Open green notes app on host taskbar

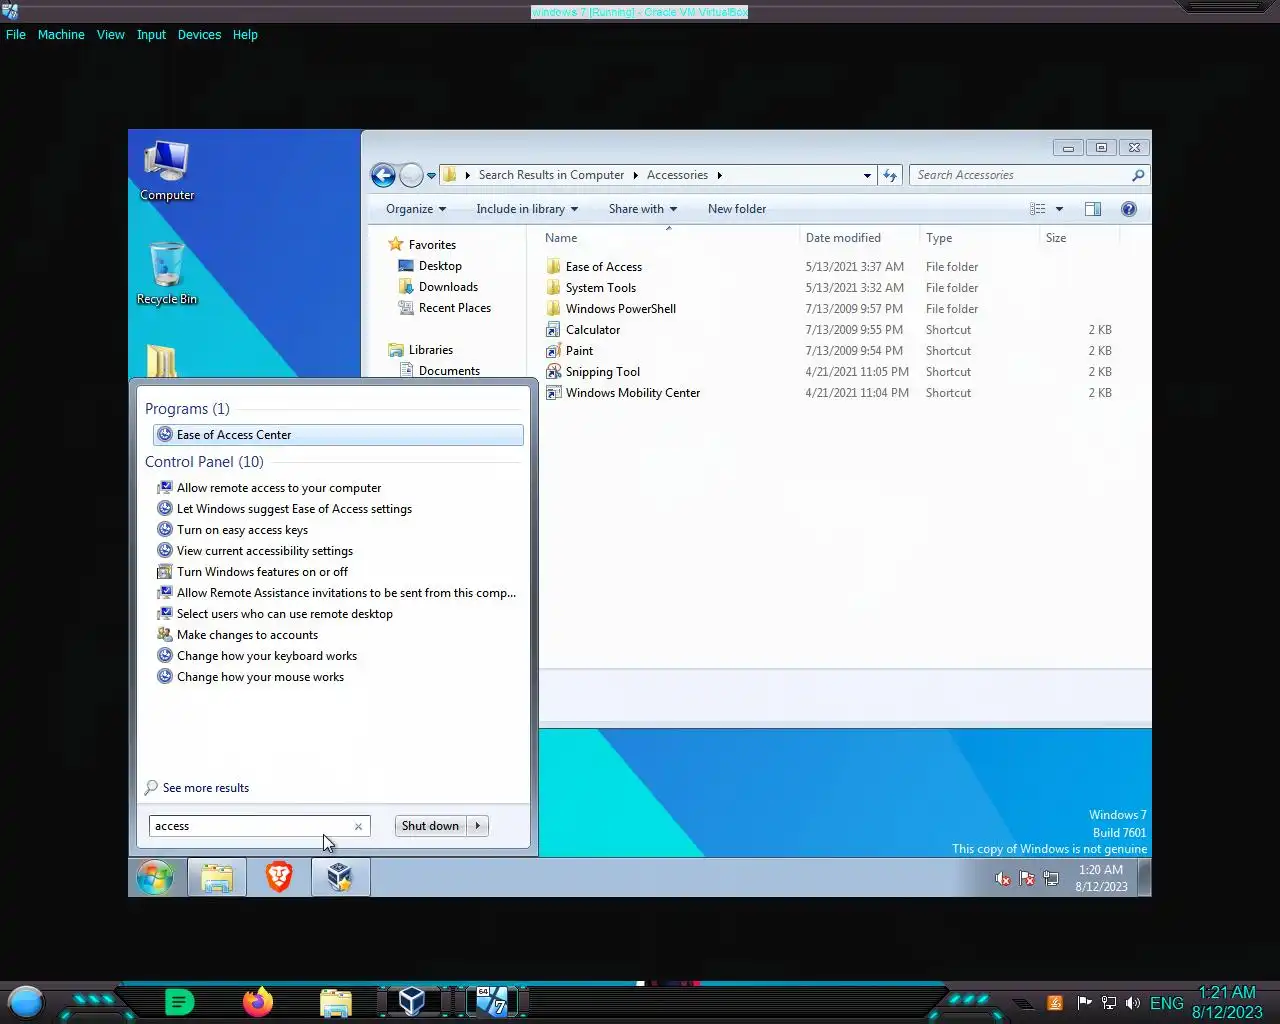click(x=179, y=1001)
